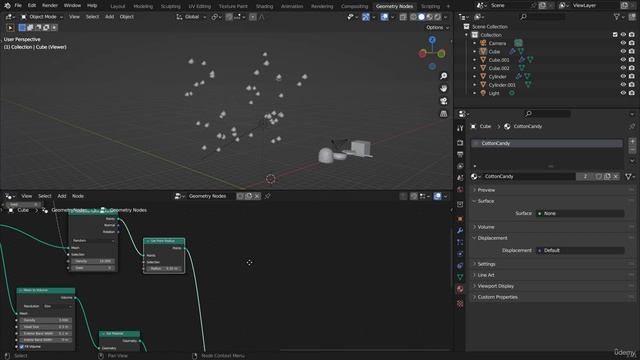
Task: Expand the Custom Properties panel
Action: pos(498,297)
